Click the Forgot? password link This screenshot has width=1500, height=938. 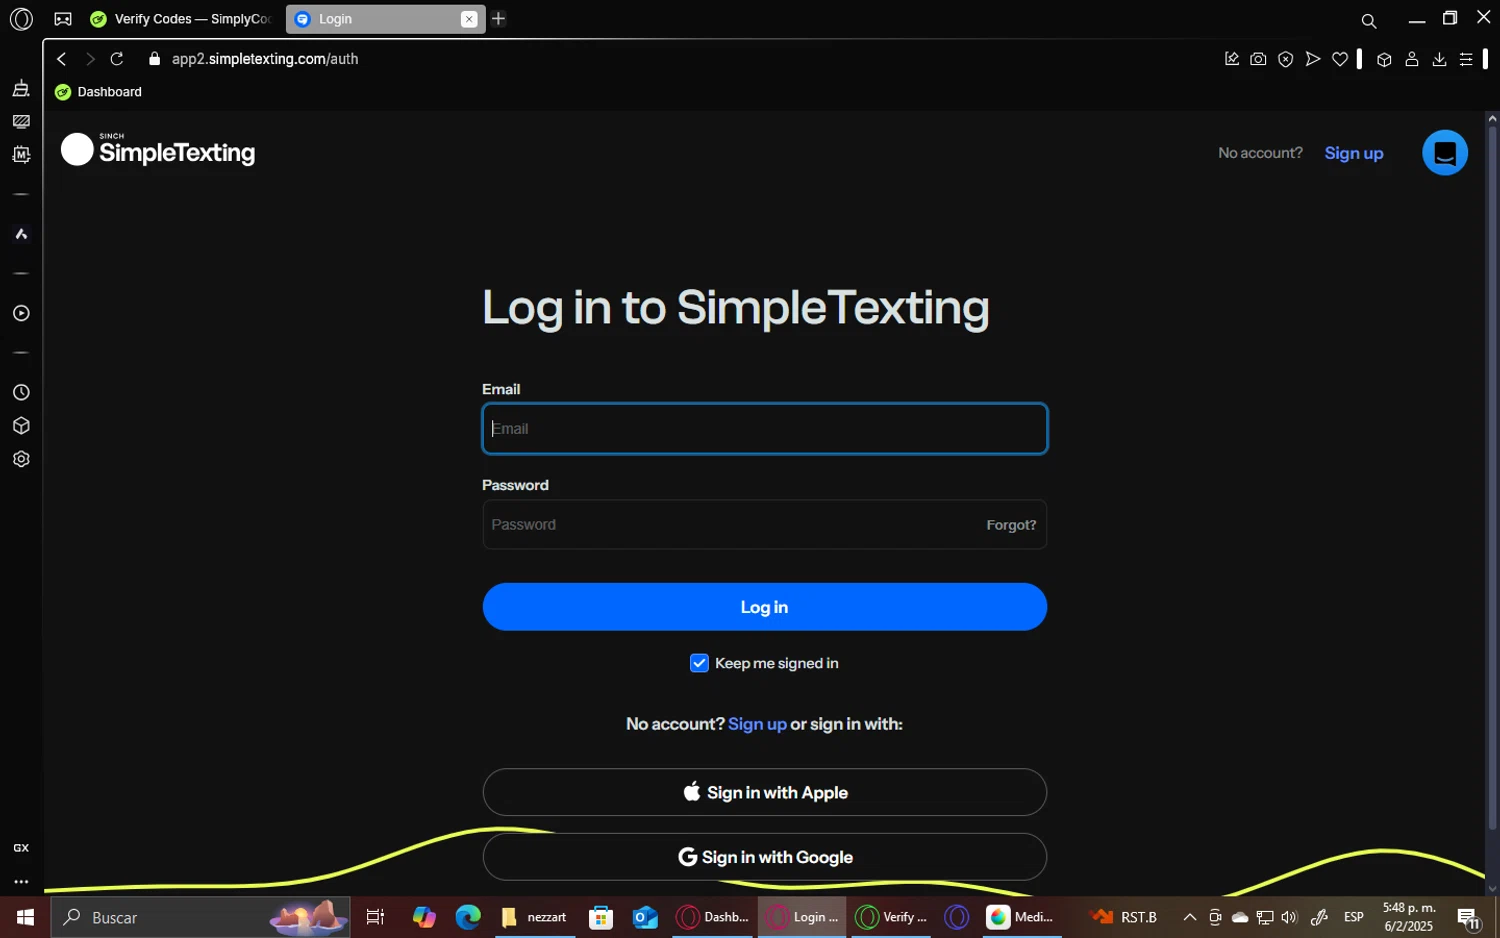point(1011,525)
